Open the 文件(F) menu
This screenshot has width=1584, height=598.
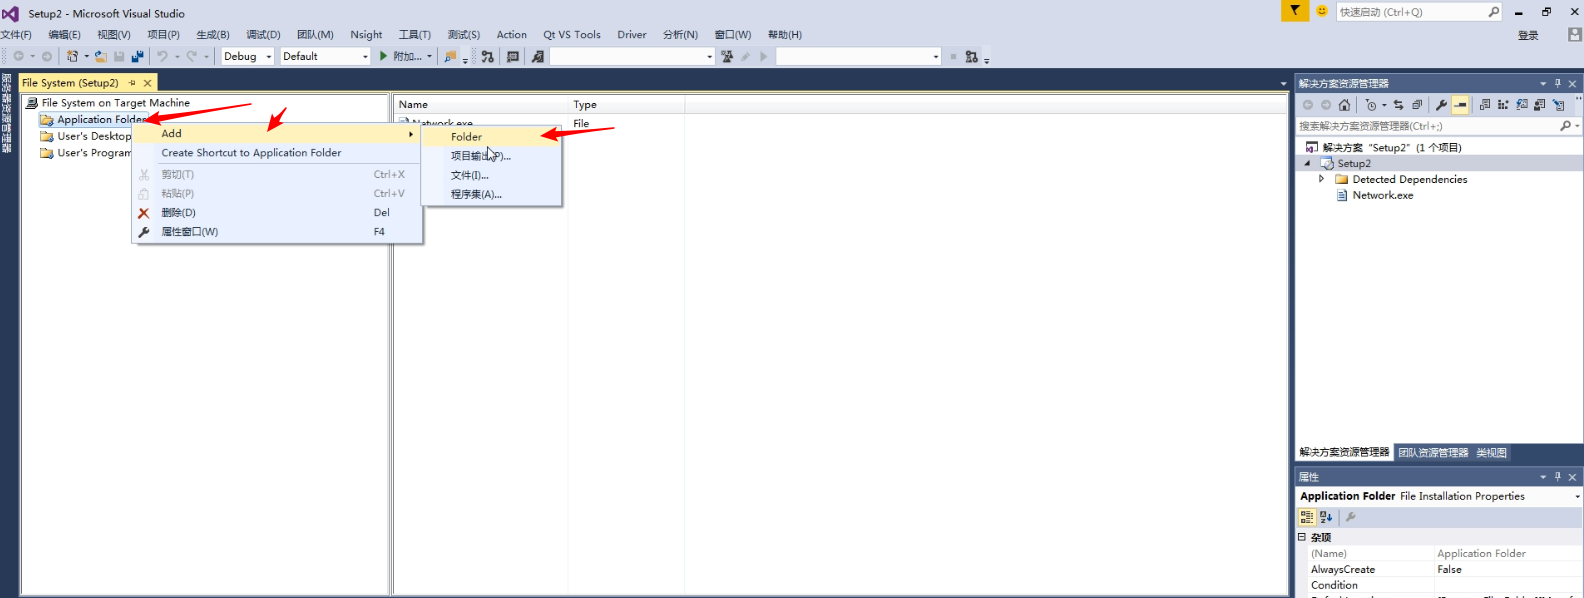pos(16,35)
